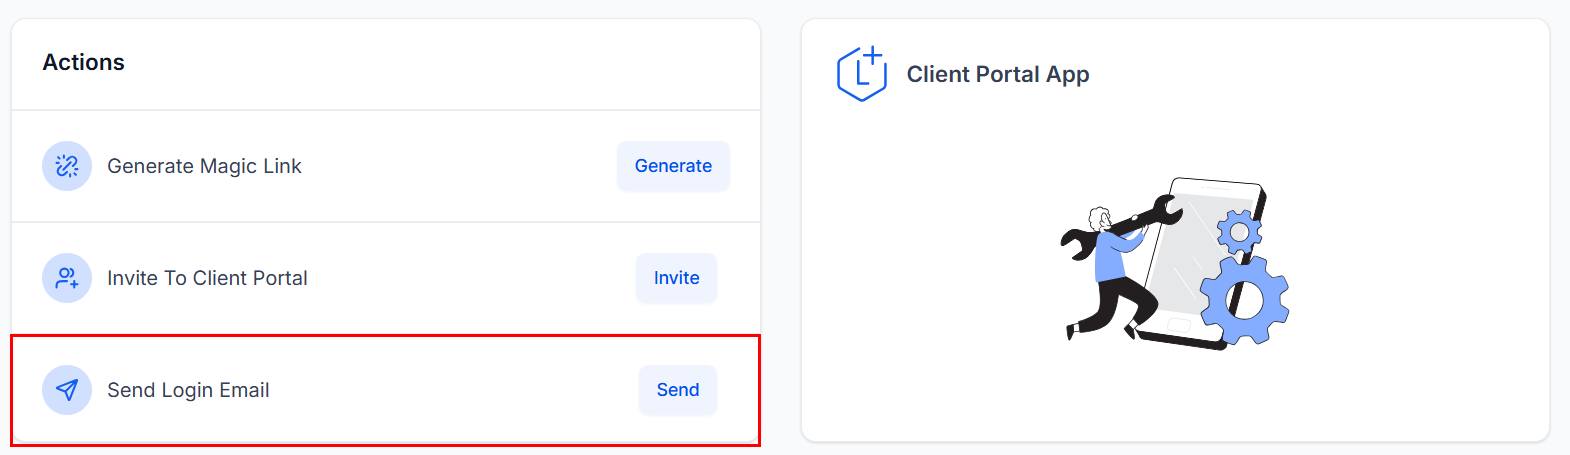Image resolution: width=1570 pixels, height=455 pixels.
Task: Click the invite user-plus icon
Action: coord(67,278)
